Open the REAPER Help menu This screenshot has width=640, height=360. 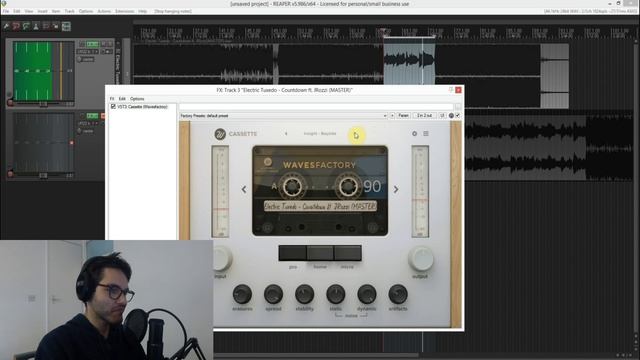coord(142,11)
